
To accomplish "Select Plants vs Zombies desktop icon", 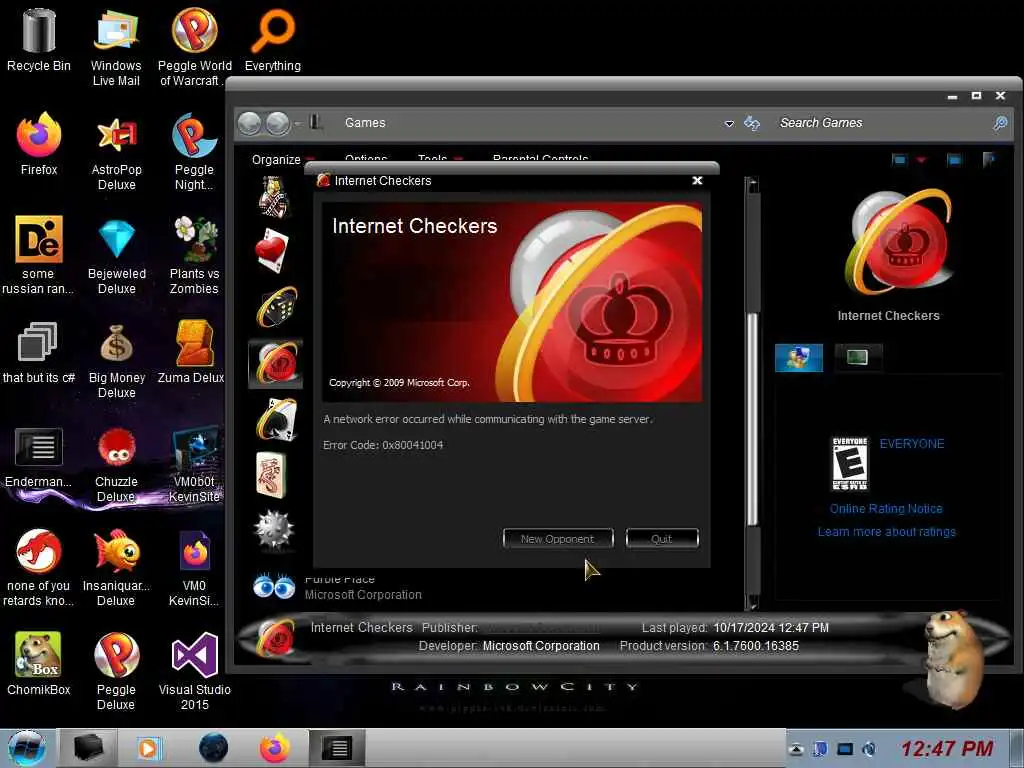I will tap(195, 255).
